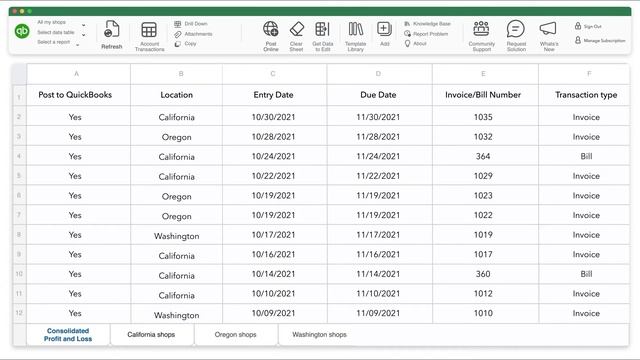Click due date 11/24/2021 cell
This screenshot has height=360, width=640.
(x=379, y=156)
